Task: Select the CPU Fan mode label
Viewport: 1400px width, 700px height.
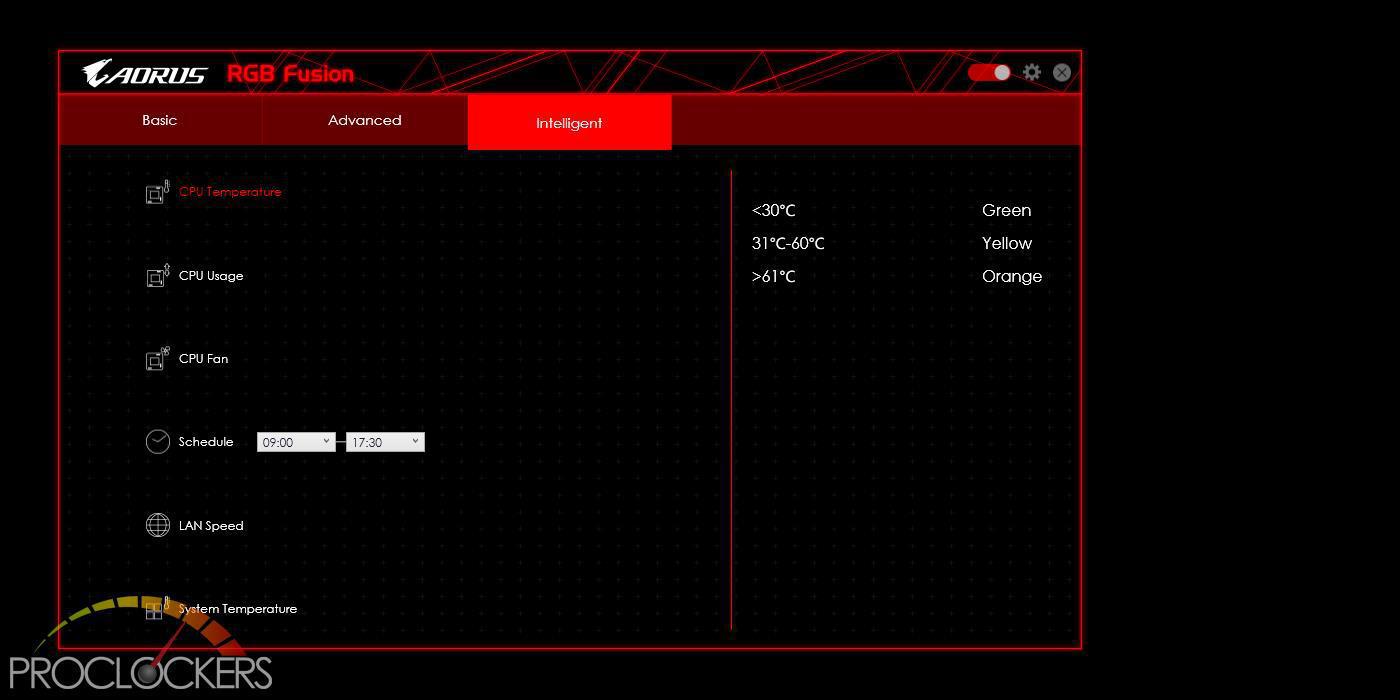Action: click(x=204, y=359)
